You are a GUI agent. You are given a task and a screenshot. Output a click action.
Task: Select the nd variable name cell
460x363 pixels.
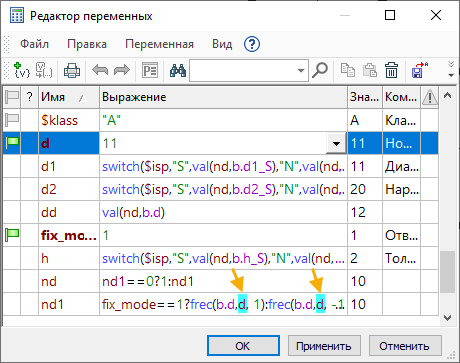(x=69, y=281)
